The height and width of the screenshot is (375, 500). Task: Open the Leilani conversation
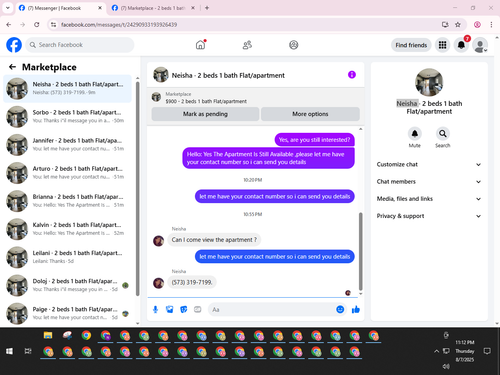[x=67, y=257]
